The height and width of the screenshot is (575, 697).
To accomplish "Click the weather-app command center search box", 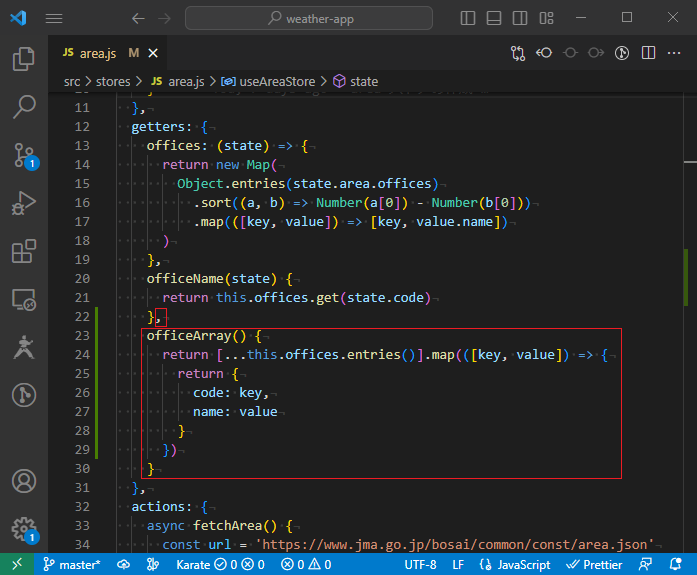I will pyautogui.click(x=309, y=18).
